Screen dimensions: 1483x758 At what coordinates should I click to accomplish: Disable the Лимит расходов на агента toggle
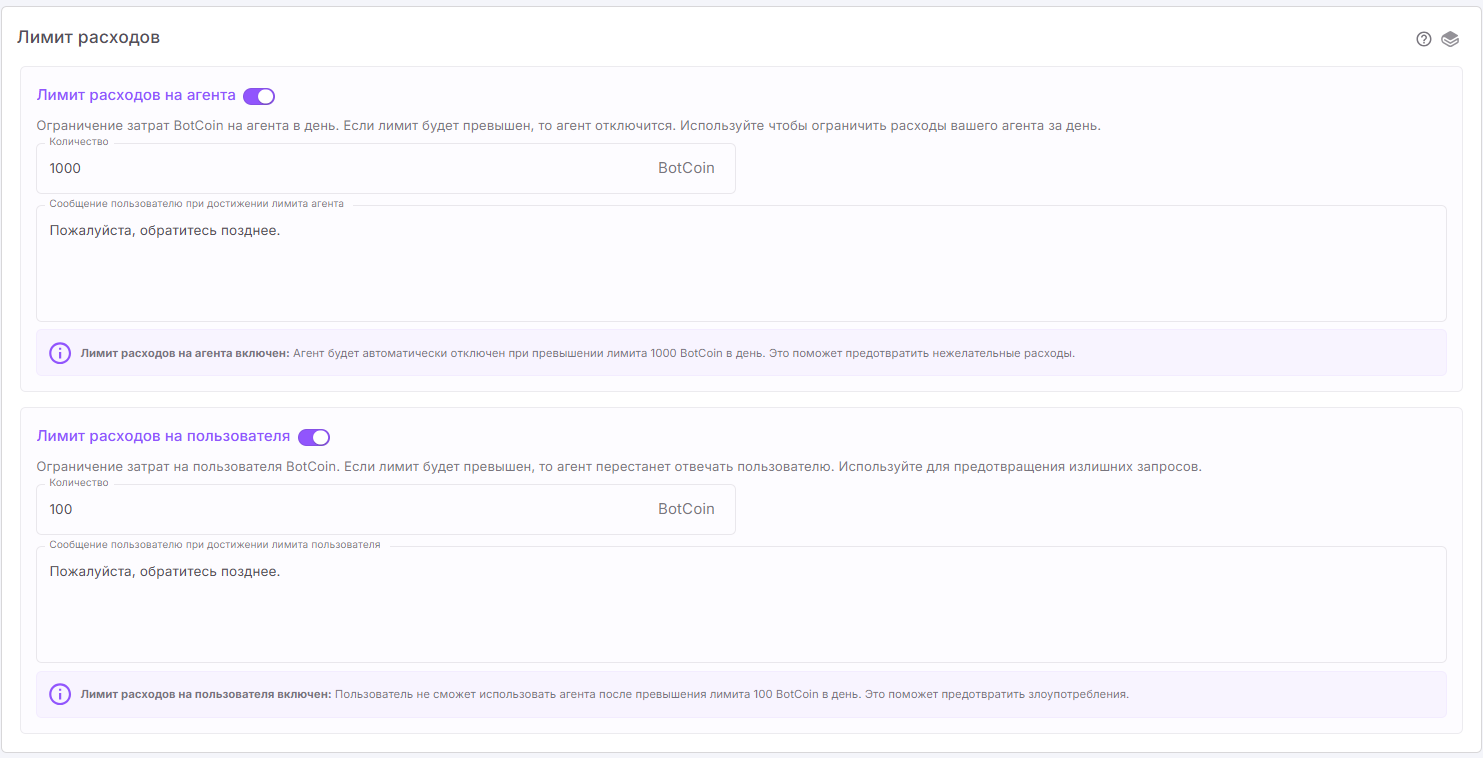click(x=259, y=96)
